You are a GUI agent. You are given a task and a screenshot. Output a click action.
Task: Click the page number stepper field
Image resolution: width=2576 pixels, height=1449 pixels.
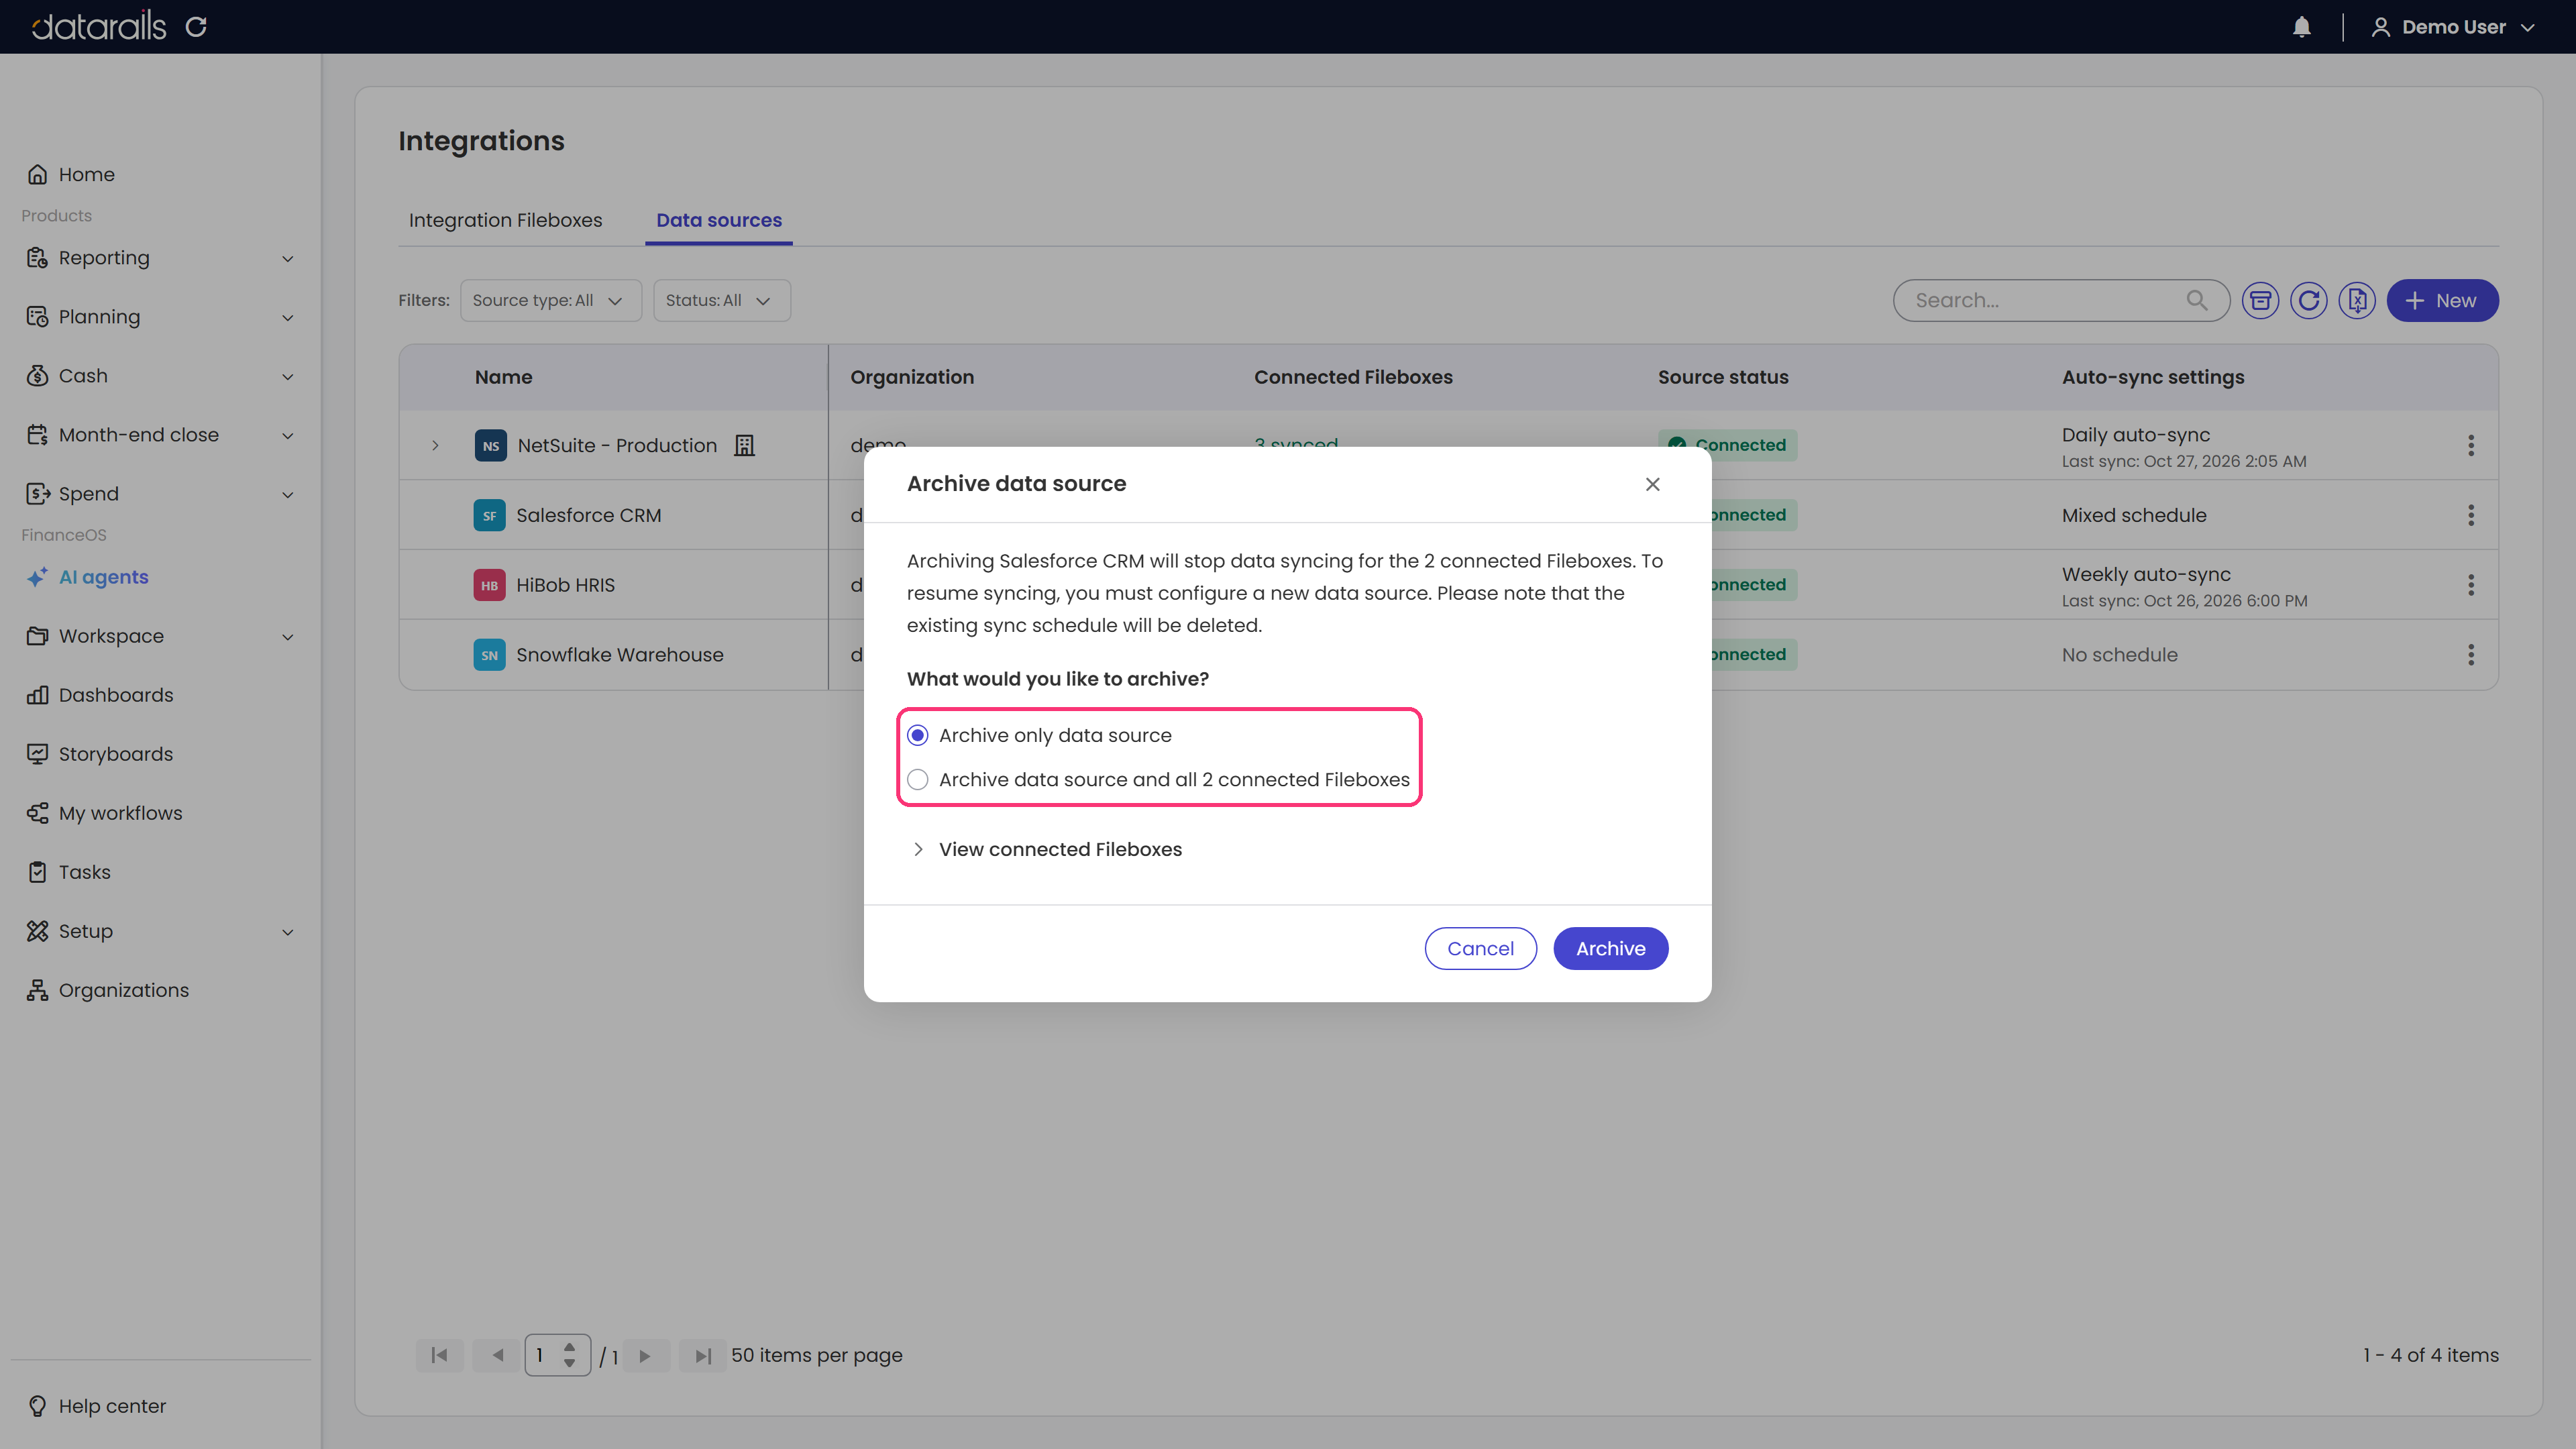[x=557, y=1355]
